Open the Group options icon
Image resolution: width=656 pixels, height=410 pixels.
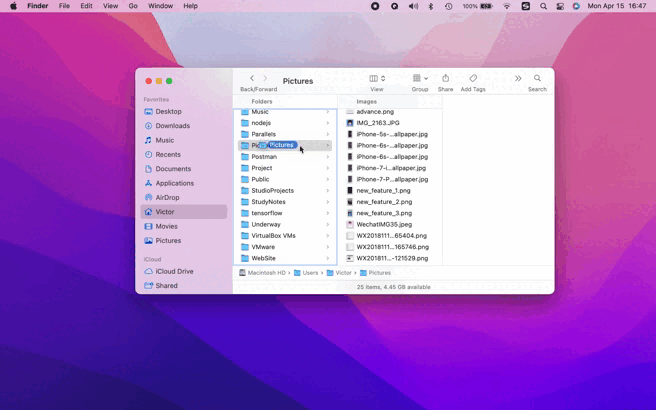[417, 78]
